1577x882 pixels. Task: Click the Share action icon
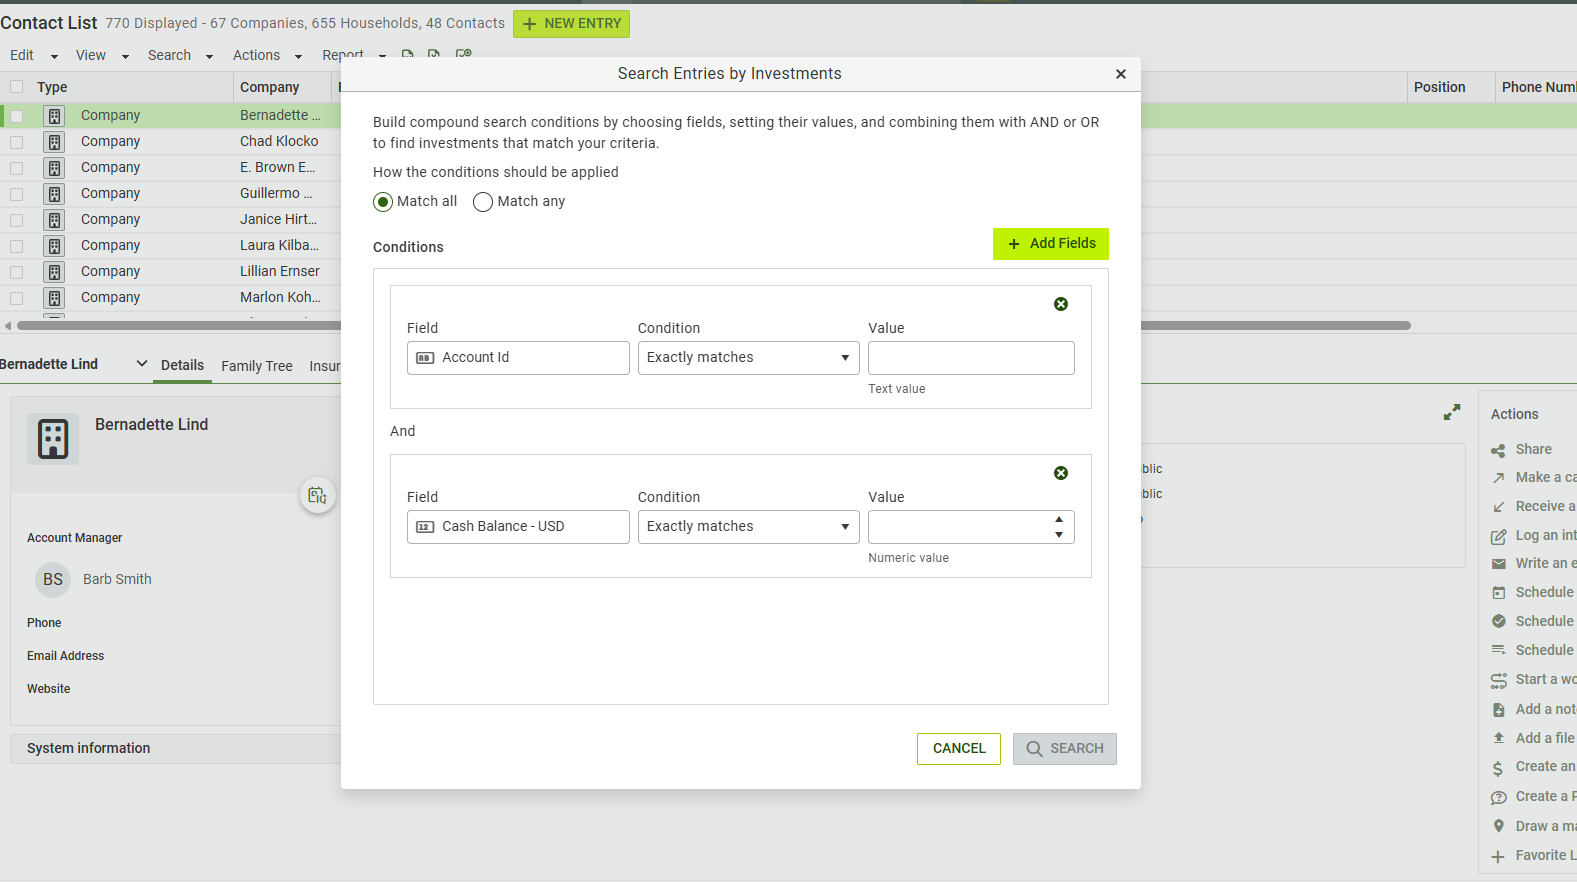pyautogui.click(x=1498, y=450)
